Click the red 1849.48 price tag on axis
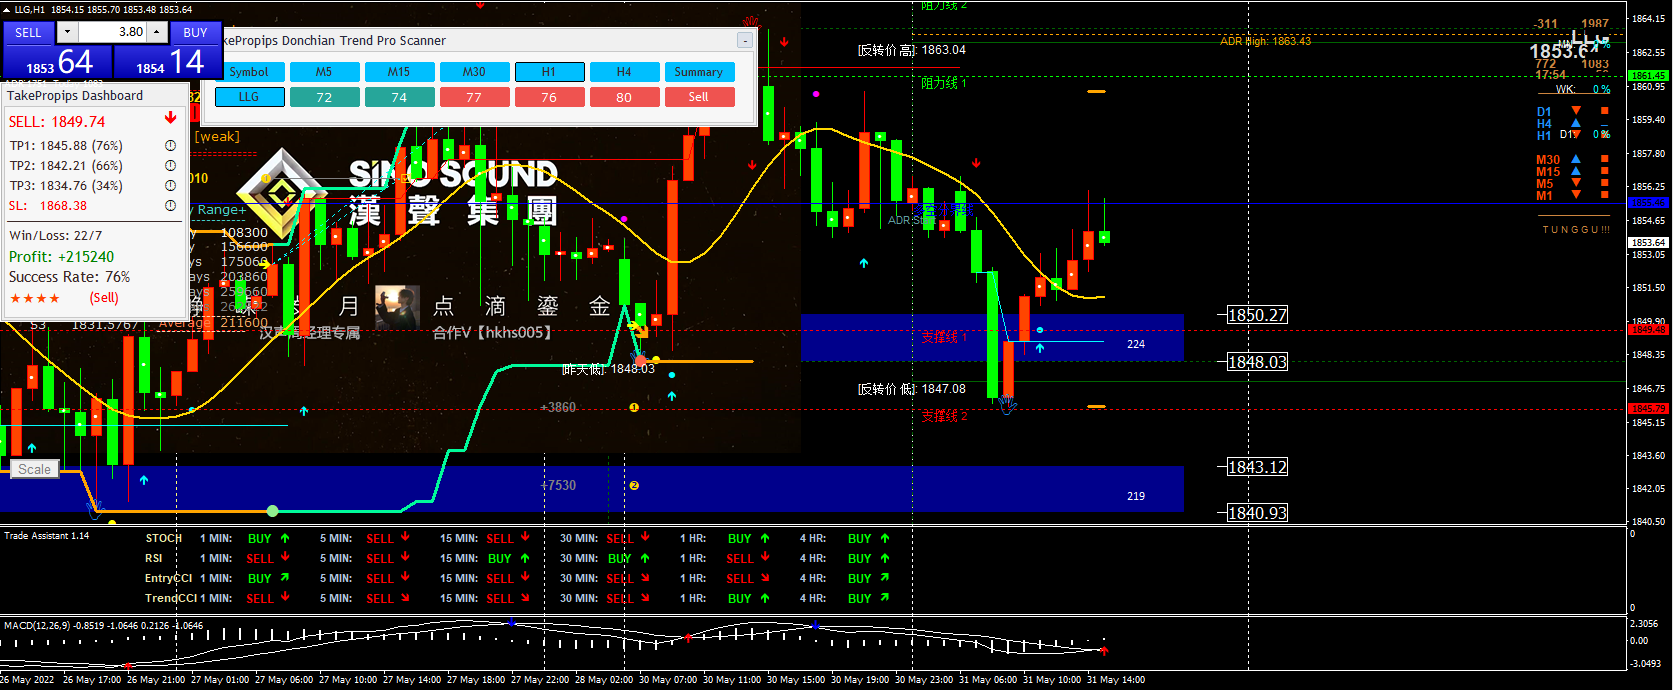The width and height of the screenshot is (1674, 690). (1648, 329)
